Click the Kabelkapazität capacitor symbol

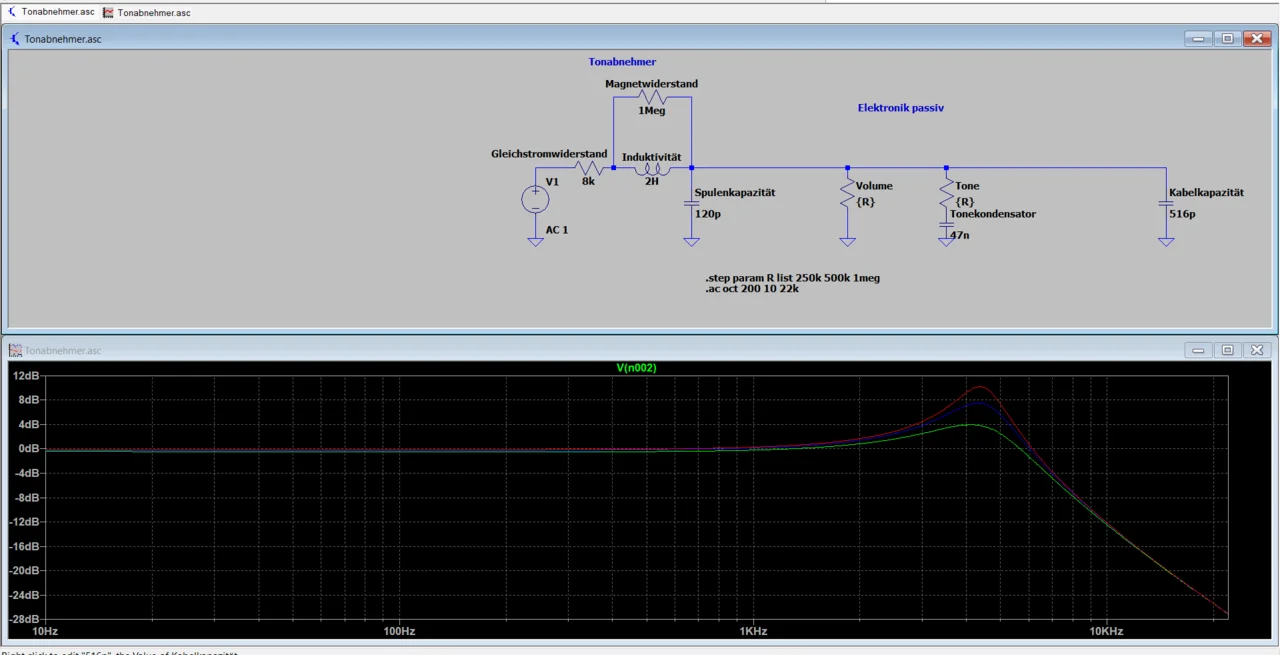[1165, 204]
